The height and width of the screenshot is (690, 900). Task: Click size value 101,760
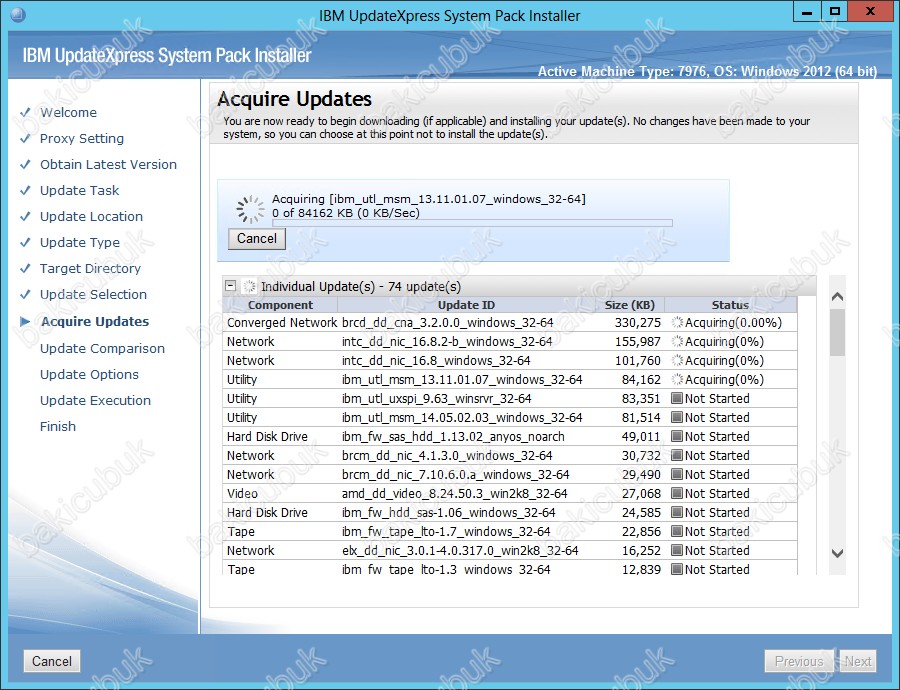638,360
